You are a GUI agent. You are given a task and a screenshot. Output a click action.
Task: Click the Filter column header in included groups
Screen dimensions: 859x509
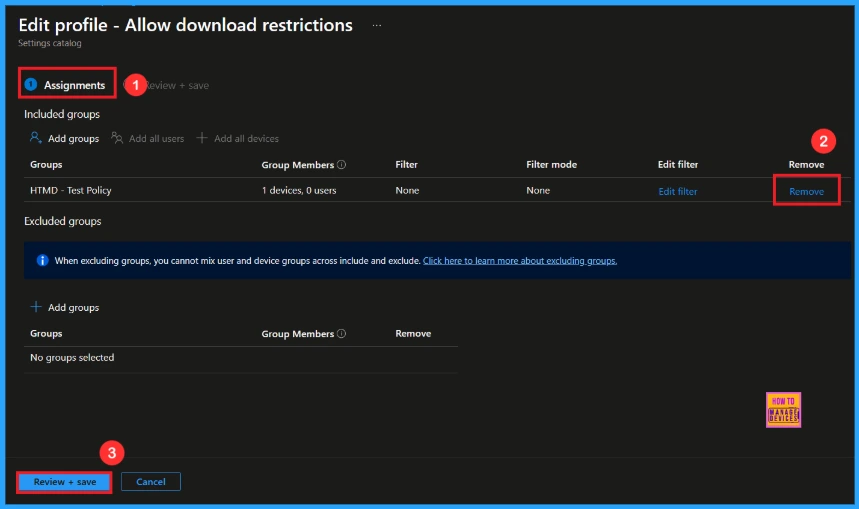coord(406,164)
